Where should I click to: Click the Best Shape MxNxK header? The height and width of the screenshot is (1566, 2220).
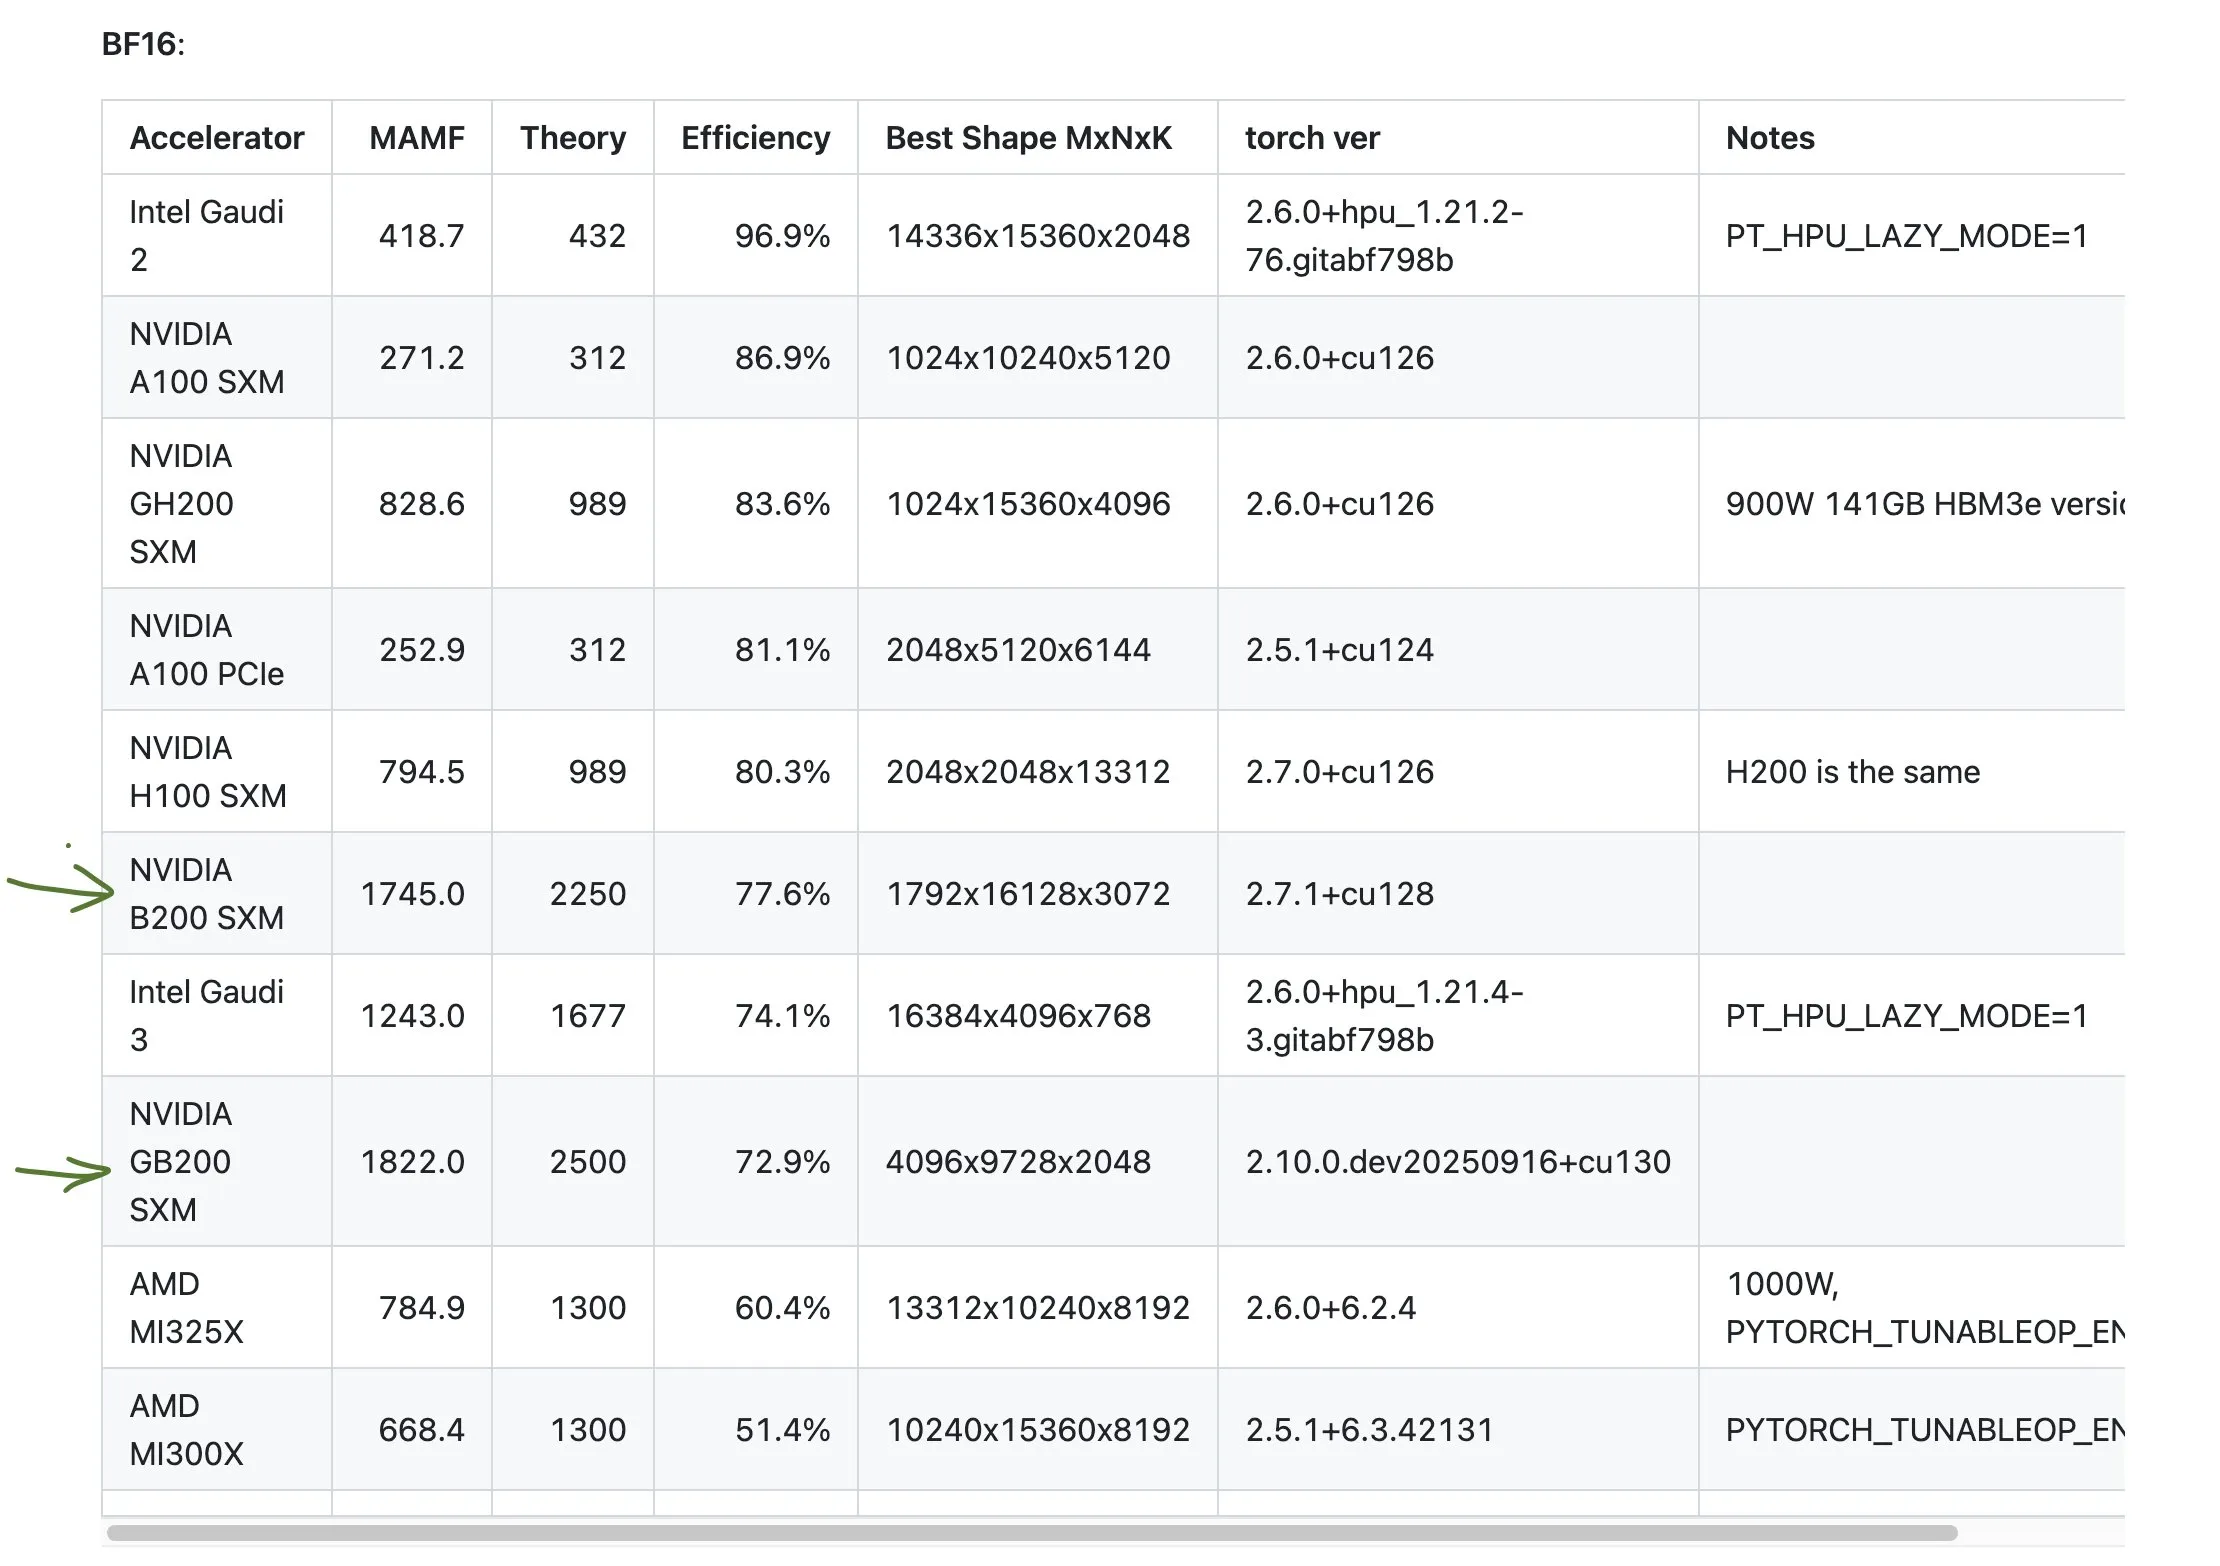click(x=1028, y=138)
